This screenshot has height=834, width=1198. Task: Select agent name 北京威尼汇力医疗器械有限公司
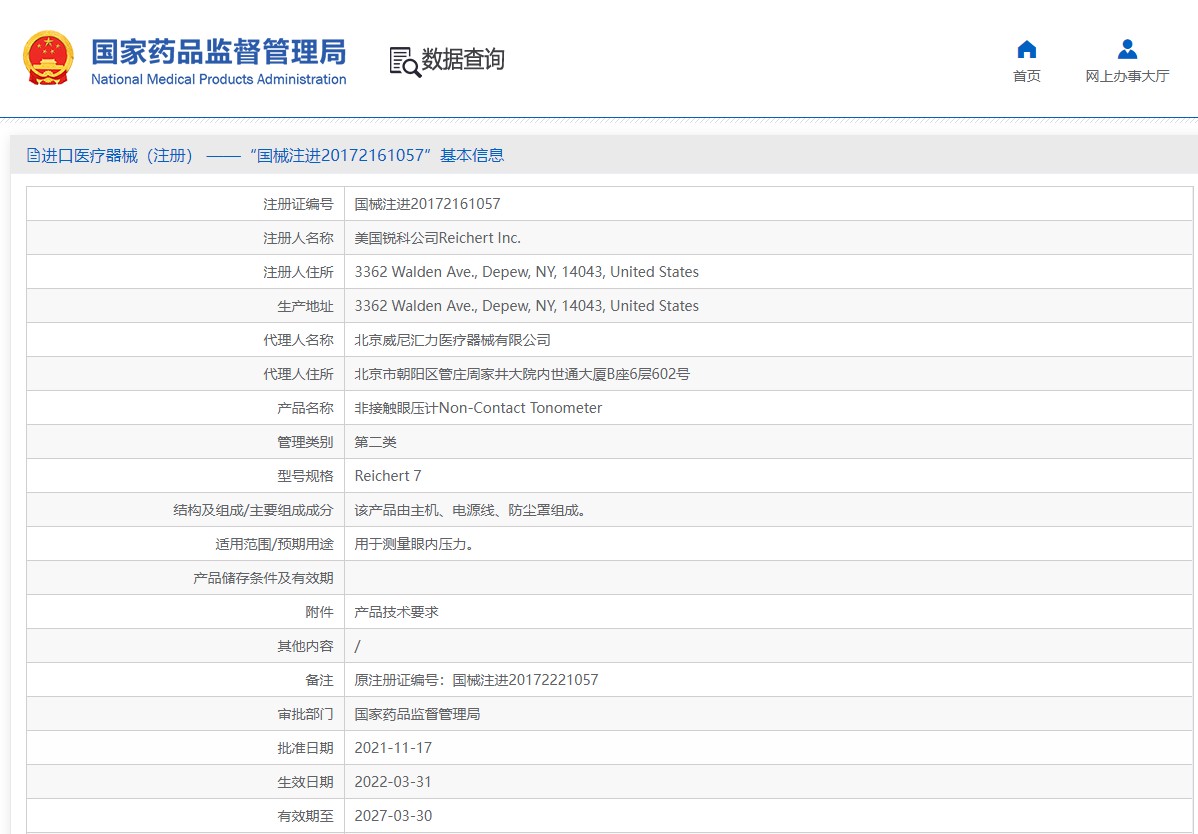point(452,340)
